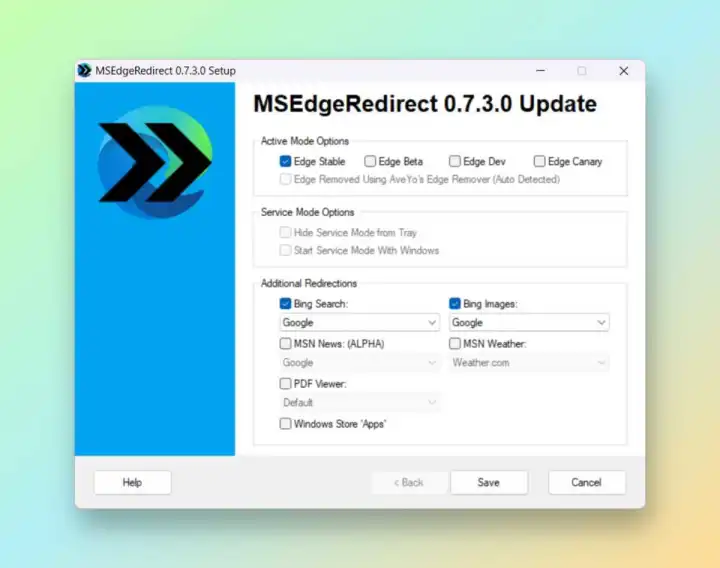
Task: Click the Help button
Action: click(x=132, y=482)
